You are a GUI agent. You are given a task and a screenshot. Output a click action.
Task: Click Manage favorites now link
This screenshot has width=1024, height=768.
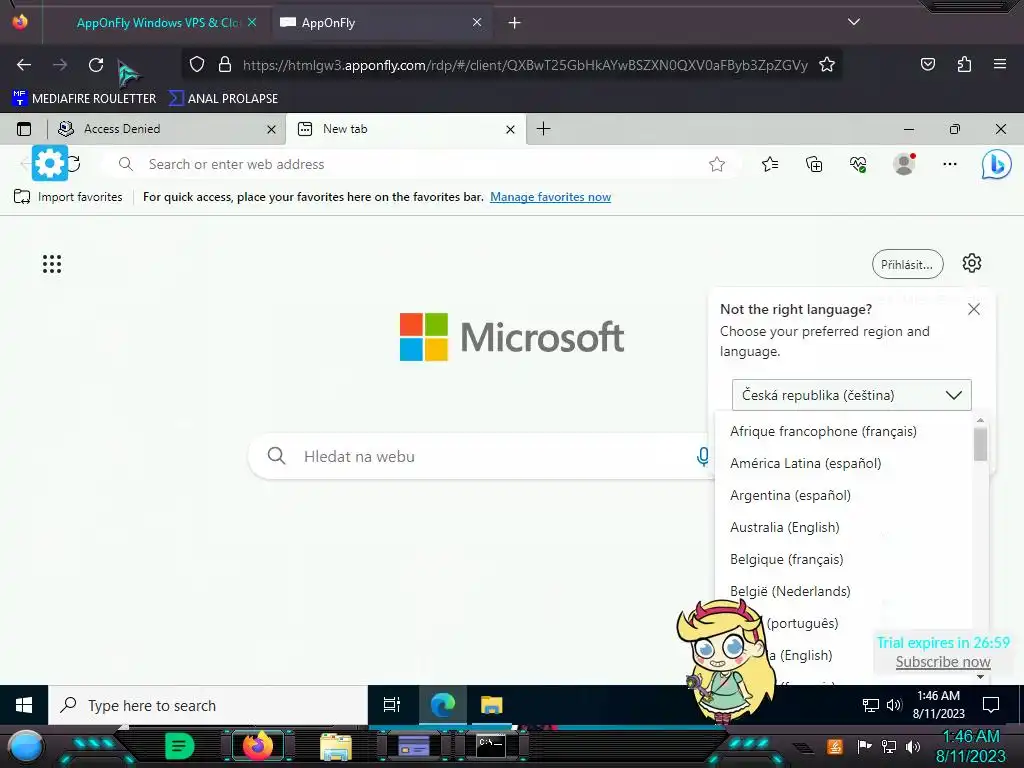551,197
